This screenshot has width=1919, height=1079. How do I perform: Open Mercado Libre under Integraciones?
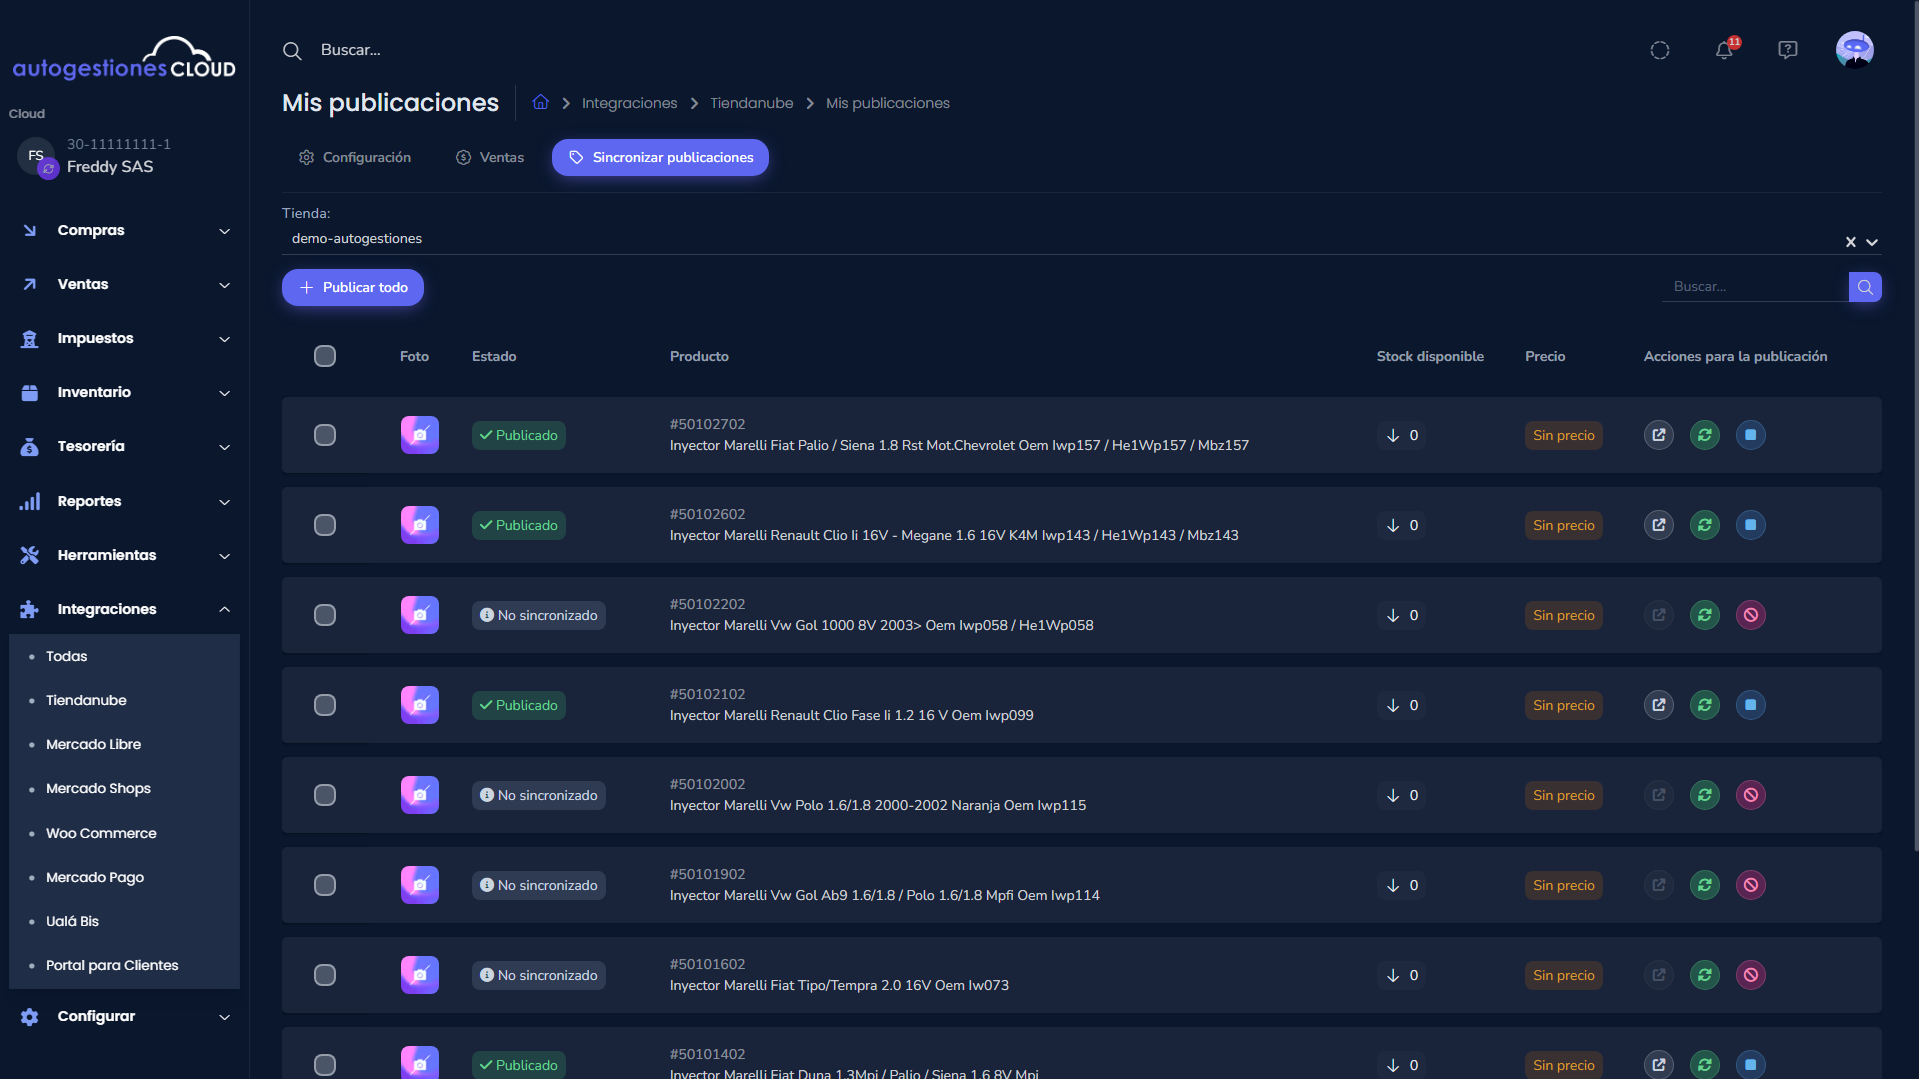pyautogui.click(x=93, y=744)
